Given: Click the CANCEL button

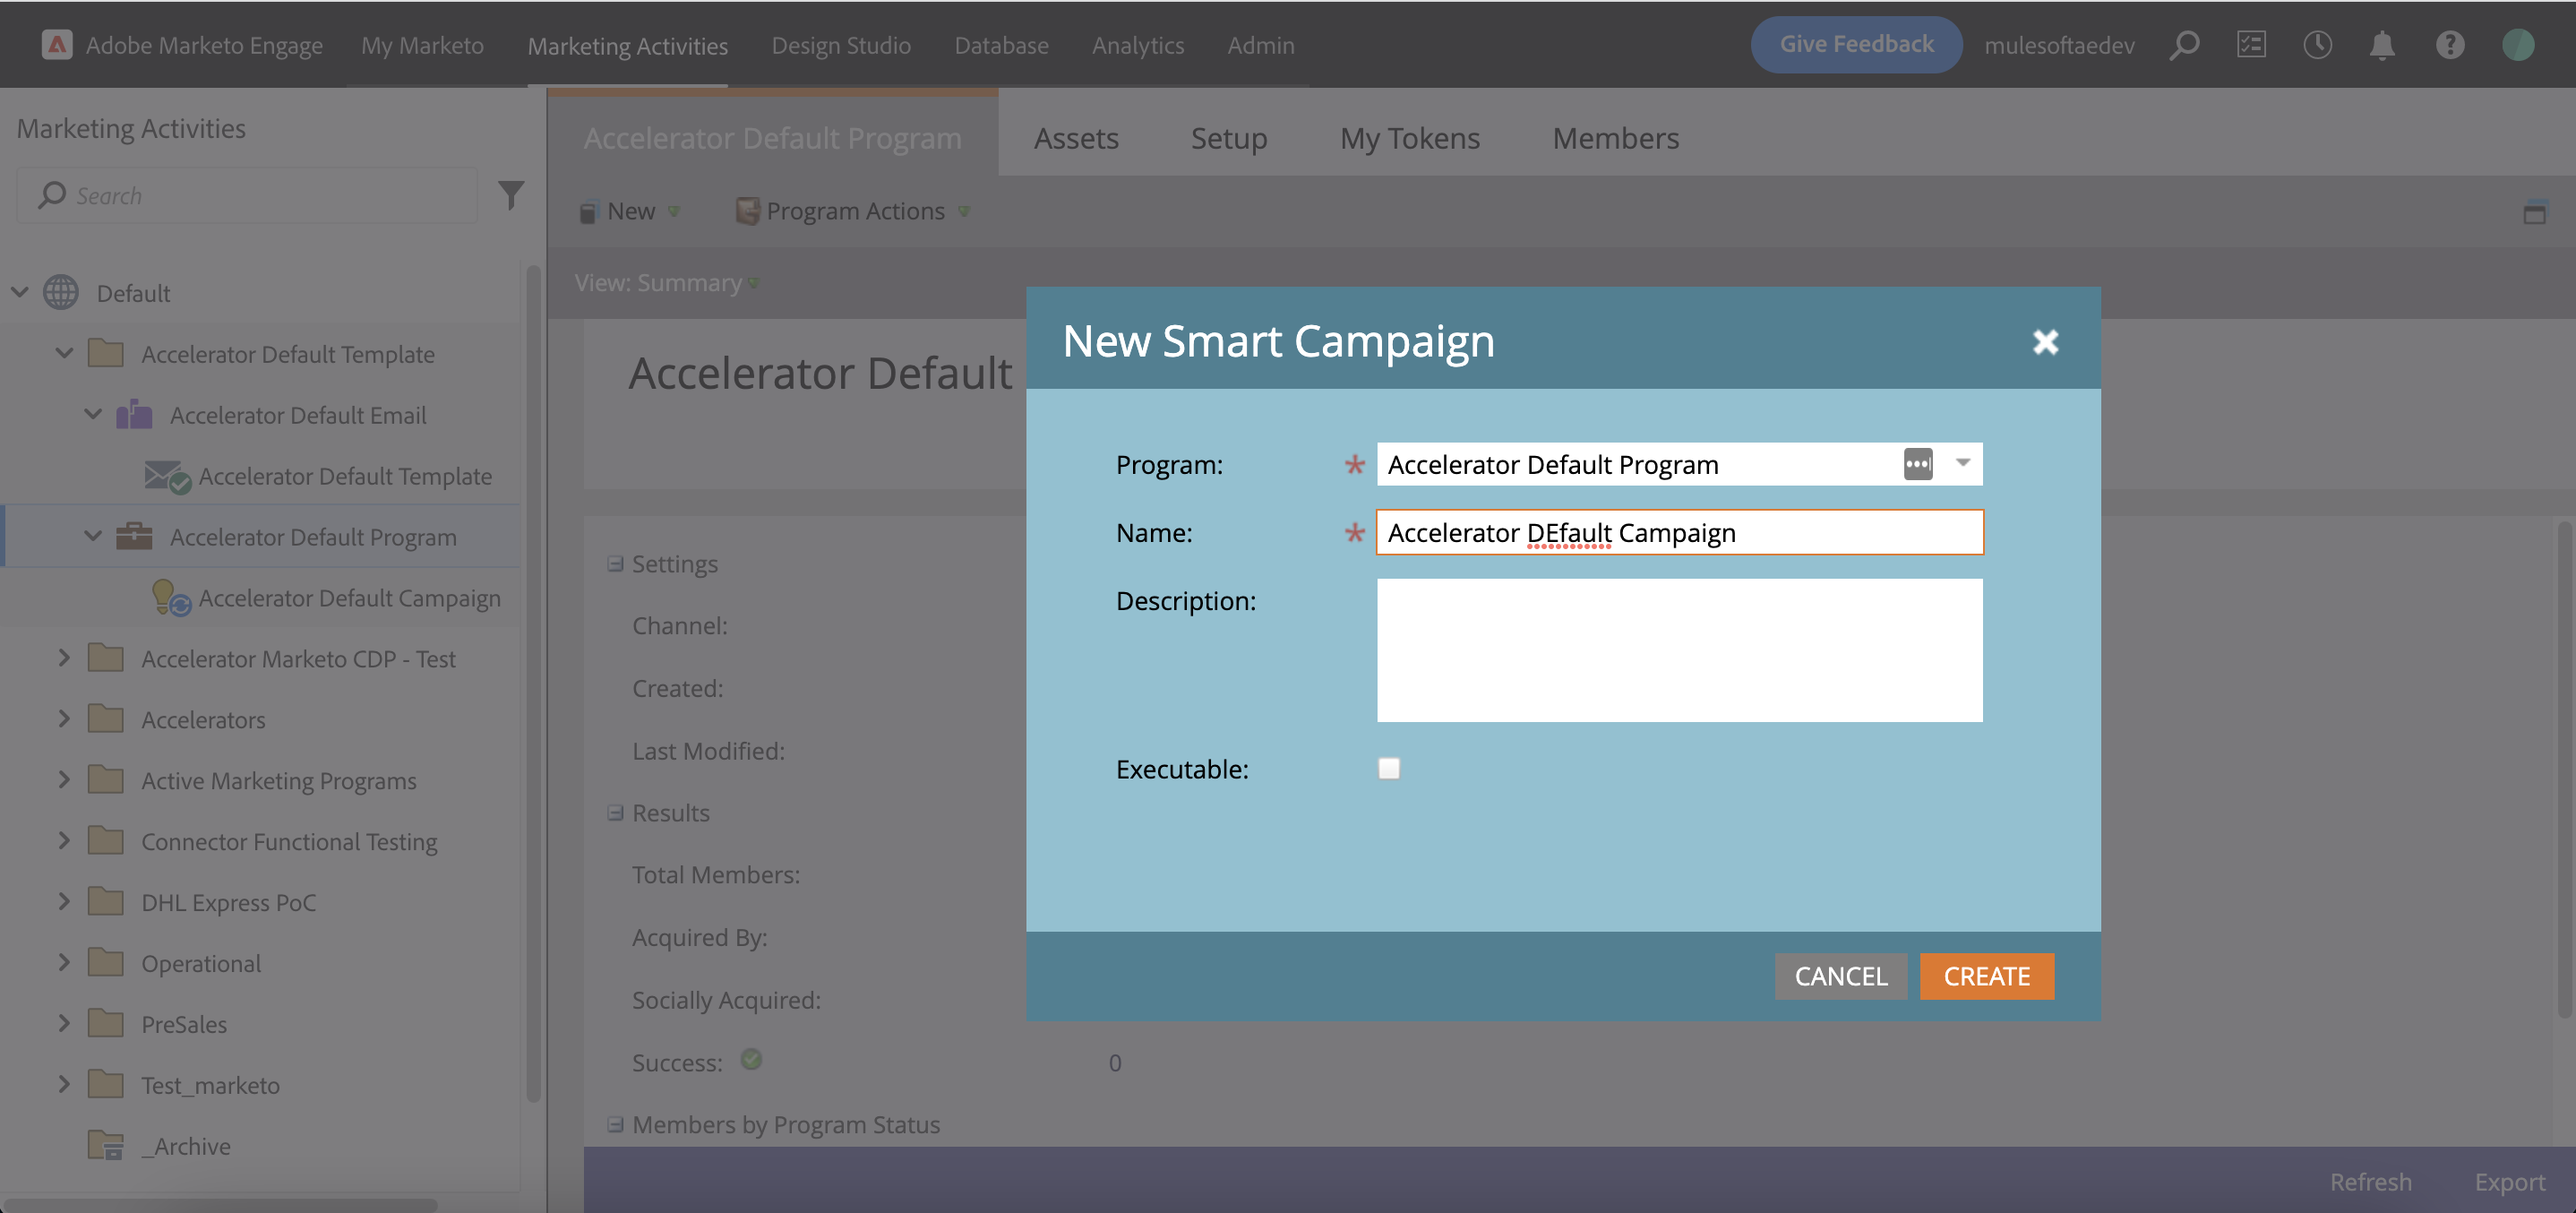Looking at the screenshot, I should [x=1840, y=976].
